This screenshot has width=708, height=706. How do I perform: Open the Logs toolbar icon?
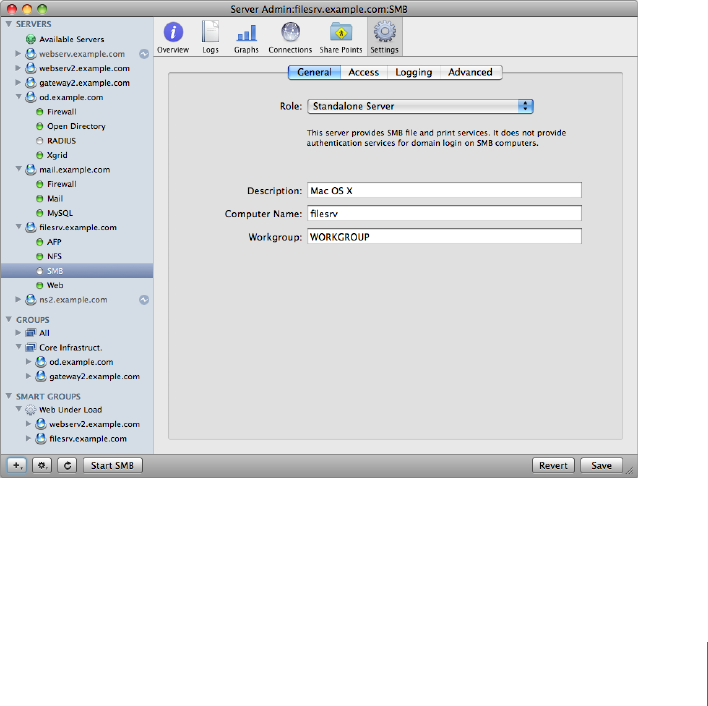[210, 37]
